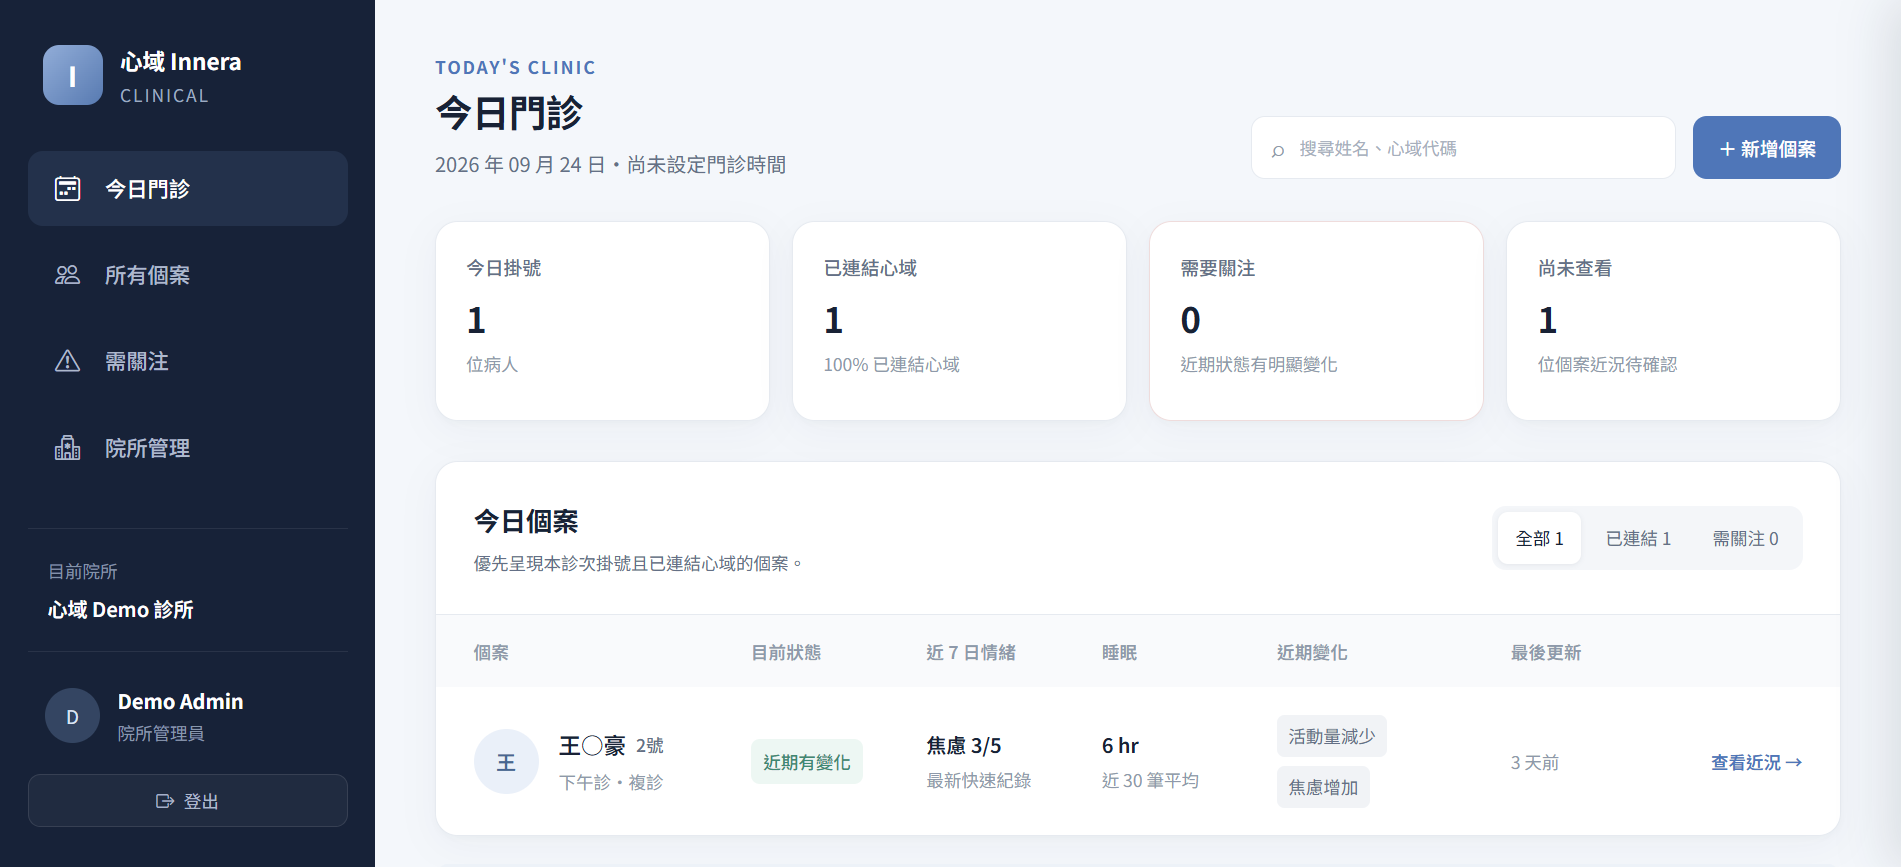
Task: Click the 6 hr sleep value
Action: (x=1120, y=746)
